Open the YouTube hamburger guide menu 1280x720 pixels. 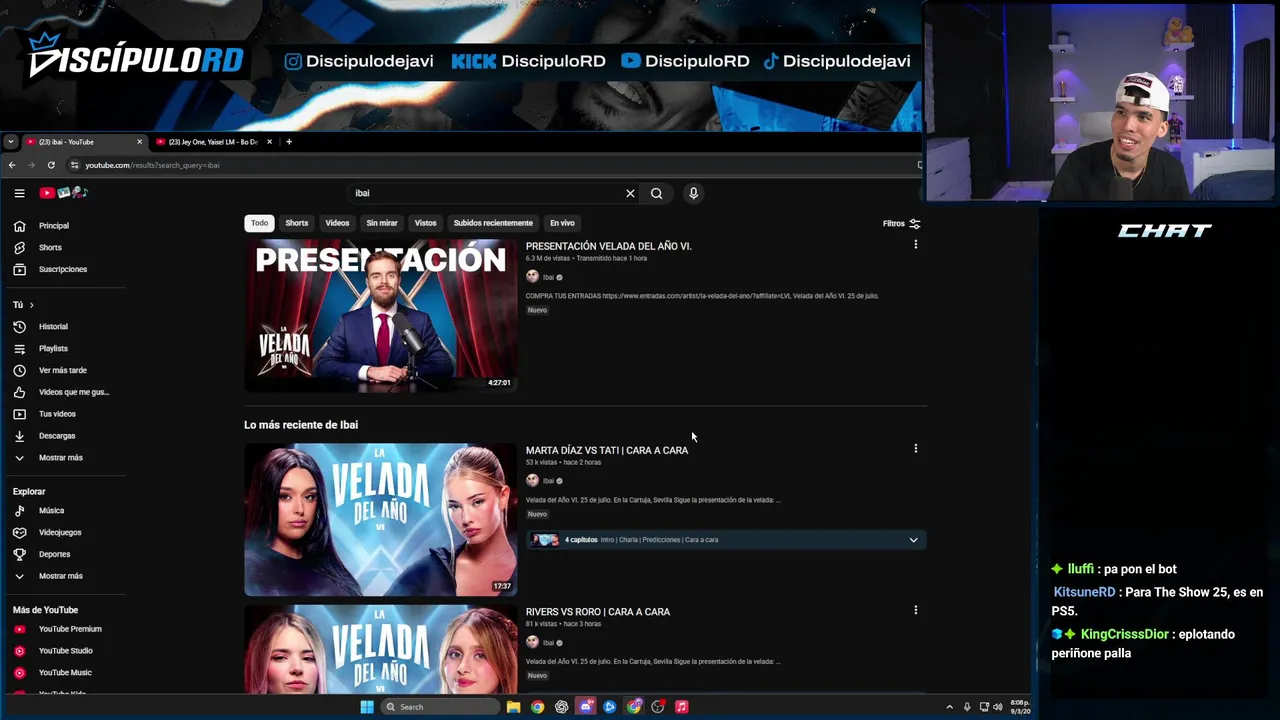(19, 193)
